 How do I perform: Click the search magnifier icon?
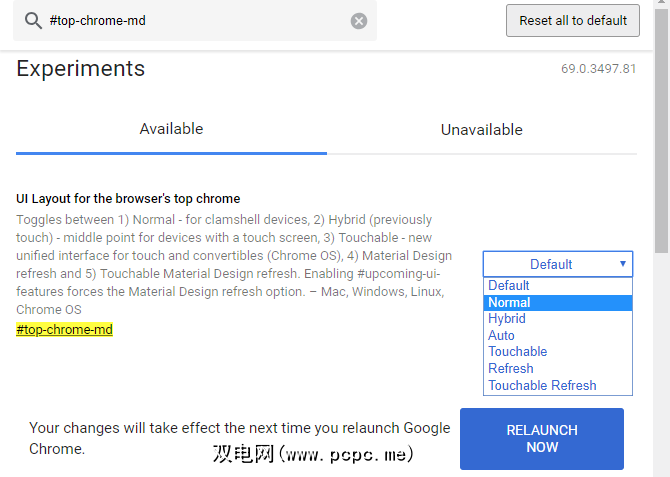click(x=33, y=21)
